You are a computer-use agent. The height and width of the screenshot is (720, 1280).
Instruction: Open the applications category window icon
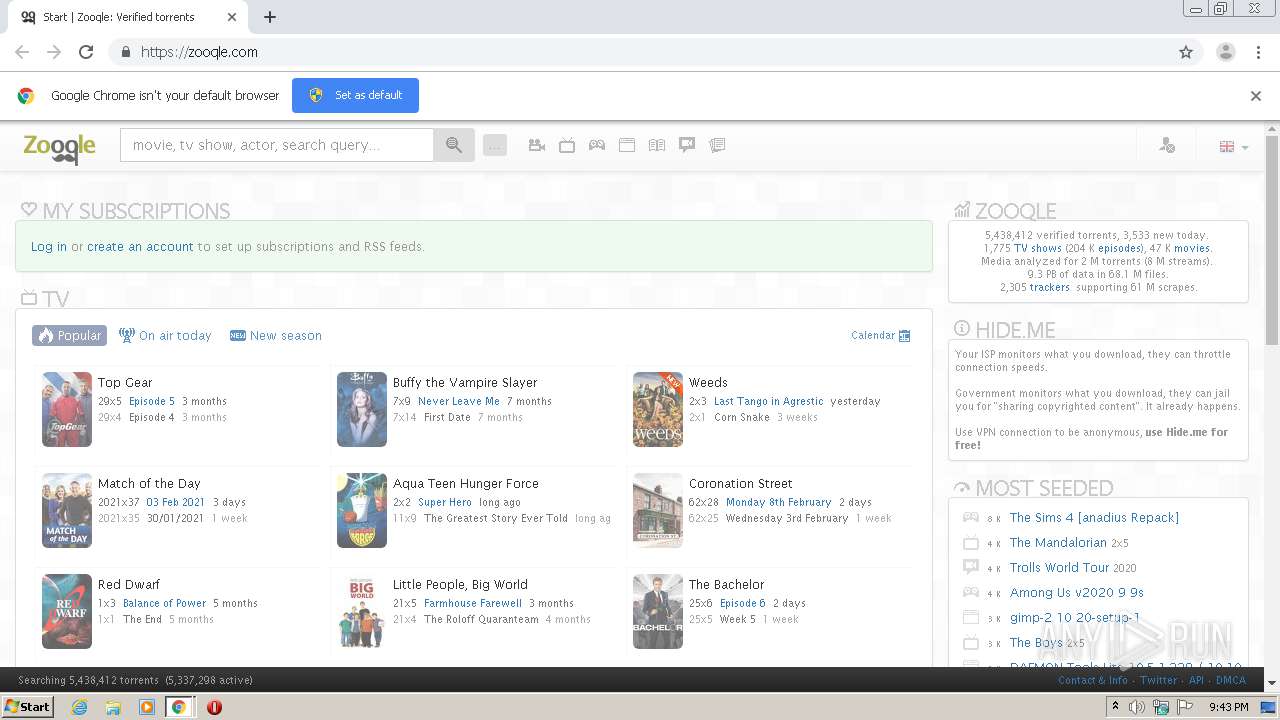point(627,145)
